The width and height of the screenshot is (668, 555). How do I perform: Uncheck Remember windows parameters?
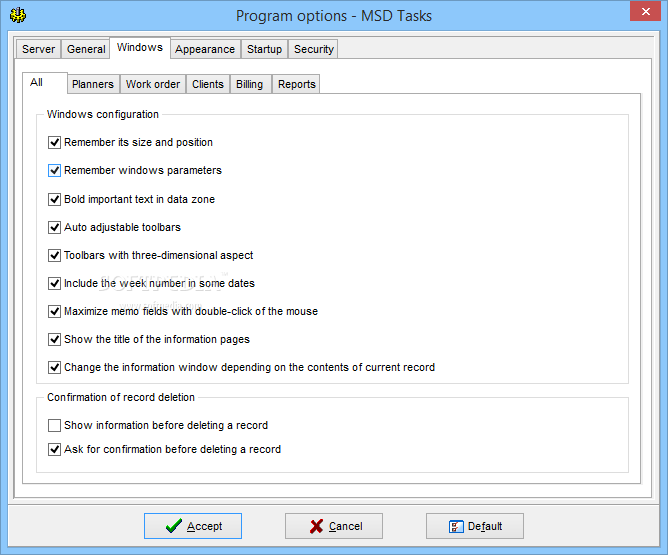coord(55,171)
